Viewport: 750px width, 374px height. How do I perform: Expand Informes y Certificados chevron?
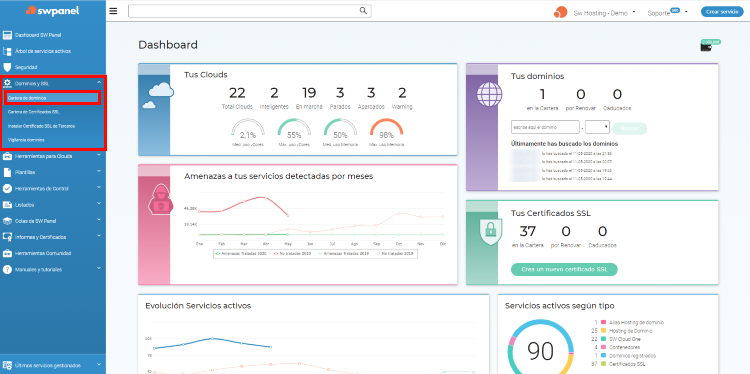[x=99, y=236]
